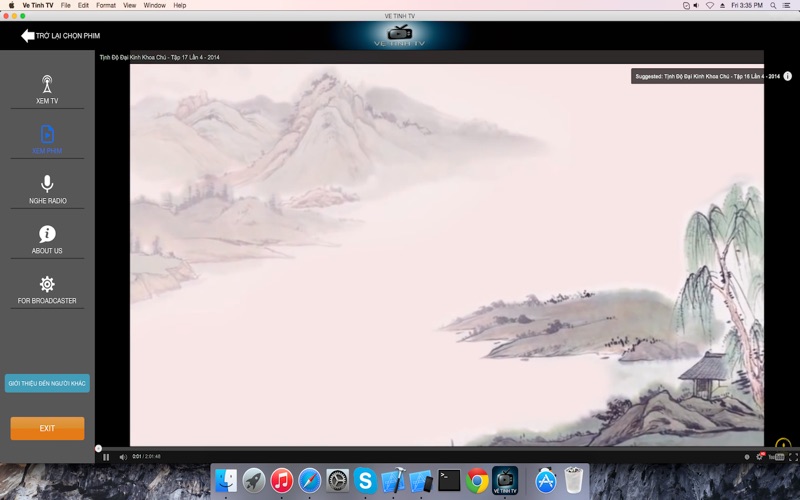The height and width of the screenshot is (500, 800).
Task: Open the Format menu
Action: pos(106,5)
